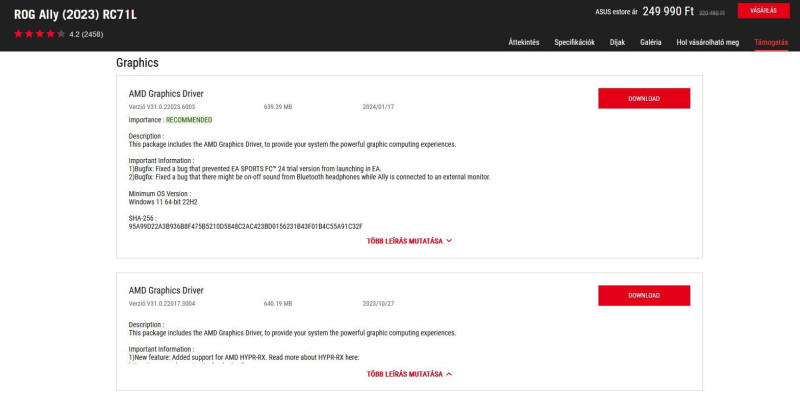Go to the Galéria tab
Viewport: 800px width, 397px height.
pos(651,42)
